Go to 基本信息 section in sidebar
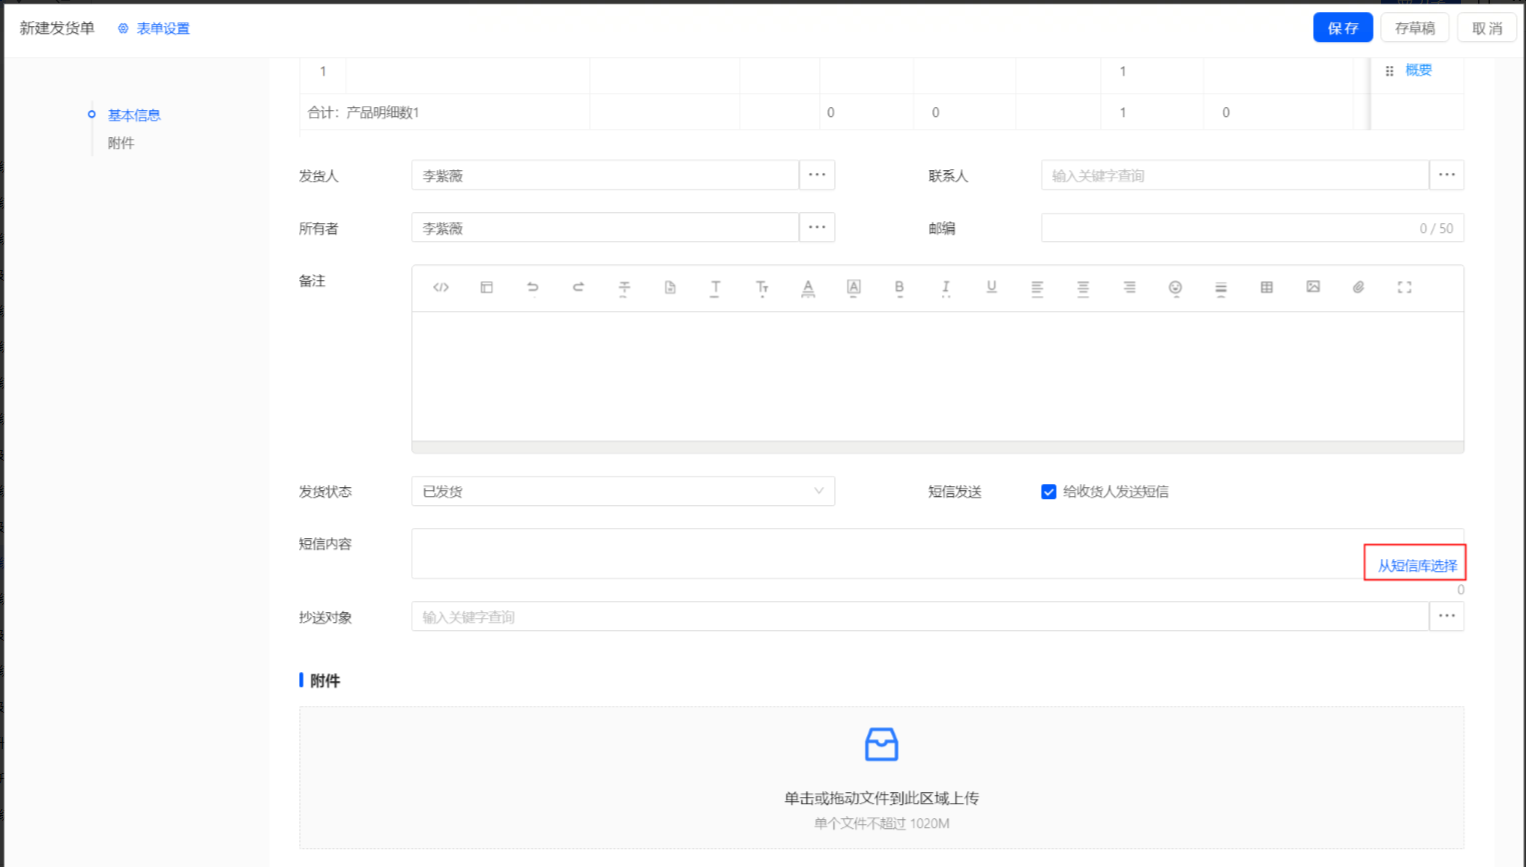This screenshot has width=1526, height=867. tap(134, 115)
